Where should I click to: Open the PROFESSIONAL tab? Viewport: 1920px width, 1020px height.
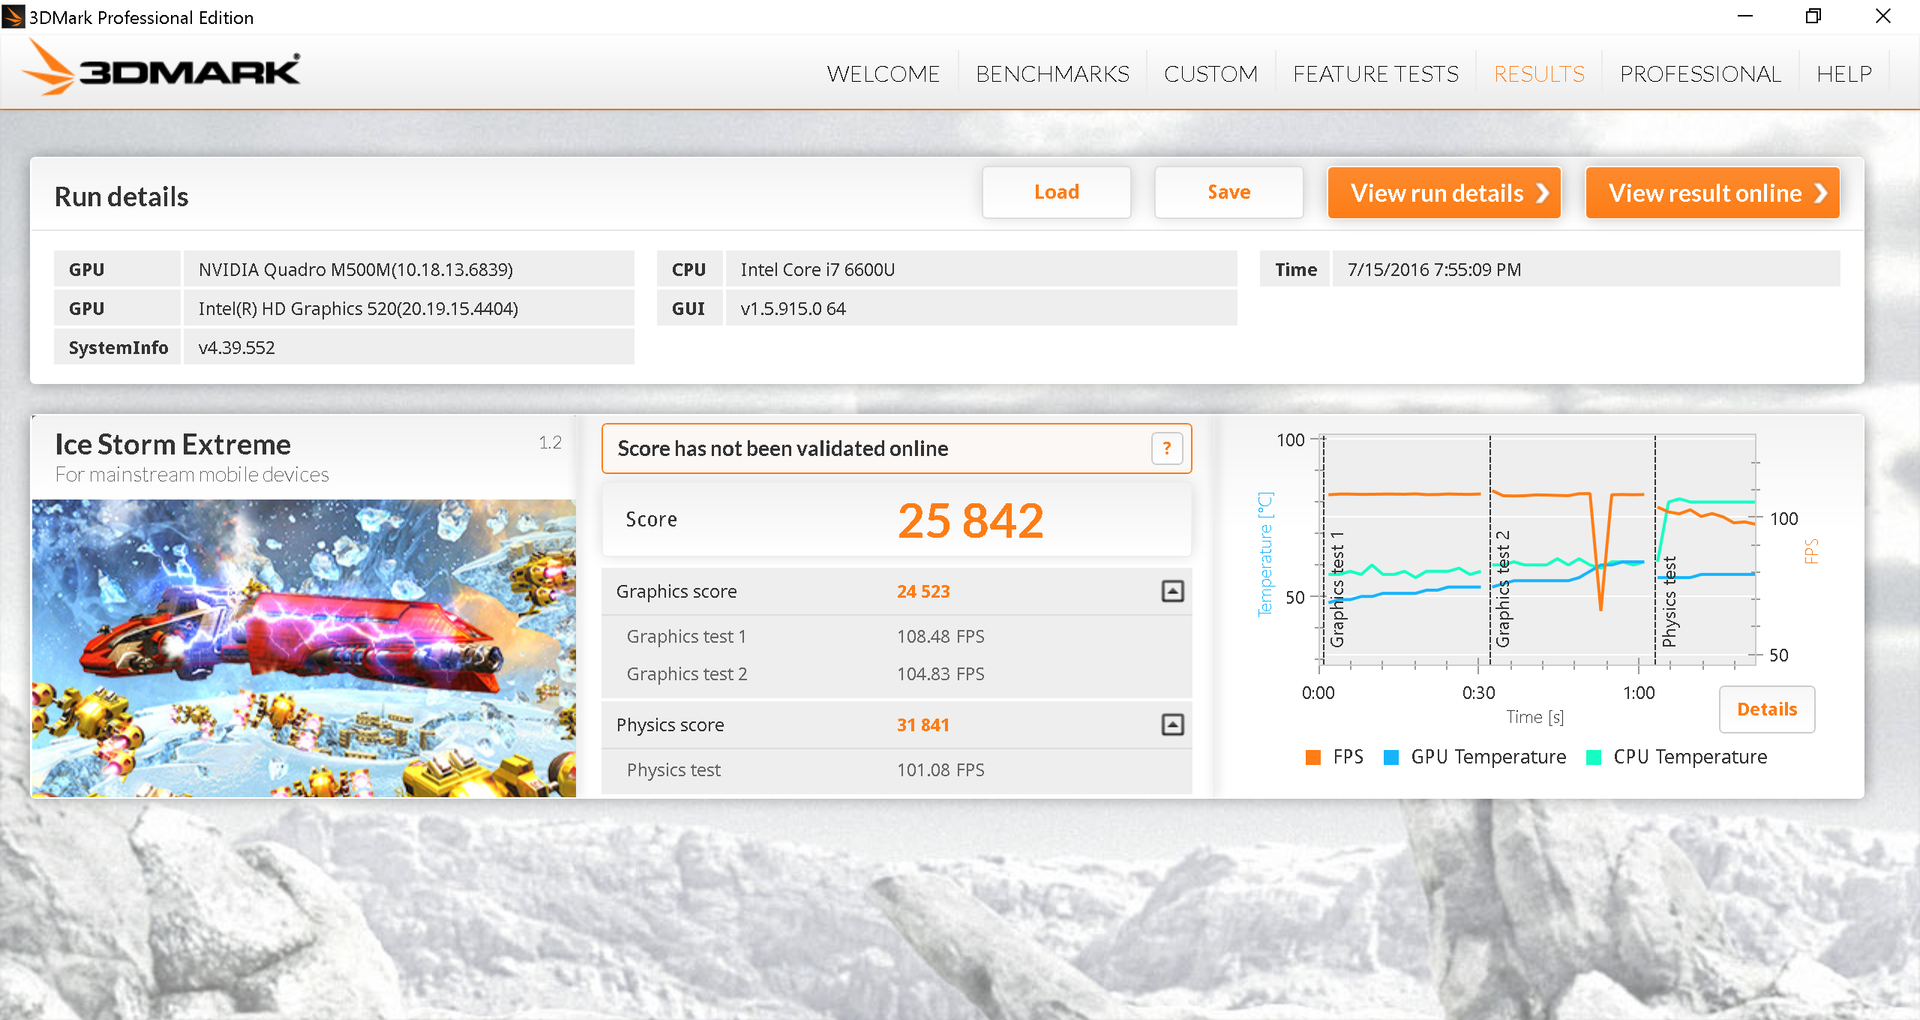coord(1700,74)
